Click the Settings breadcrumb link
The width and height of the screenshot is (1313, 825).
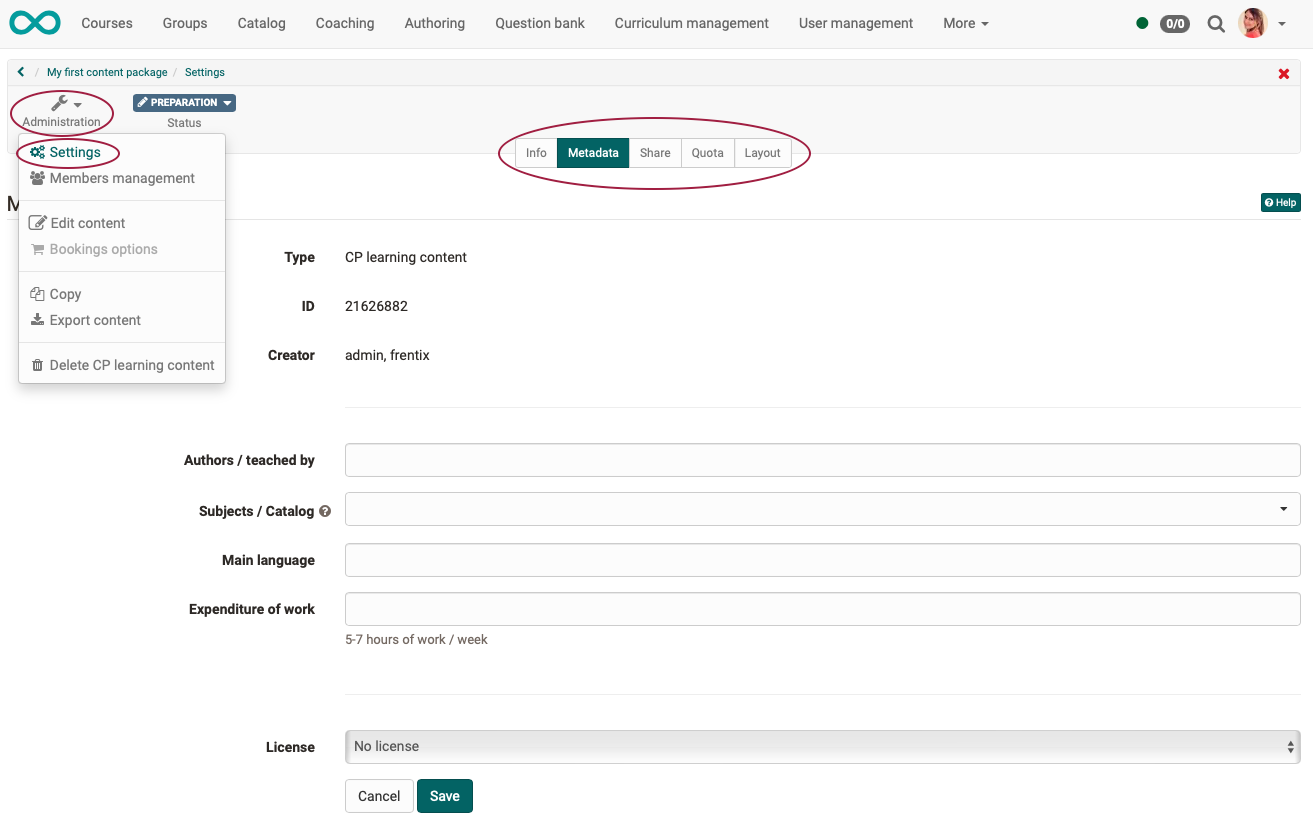[x=205, y=72]
